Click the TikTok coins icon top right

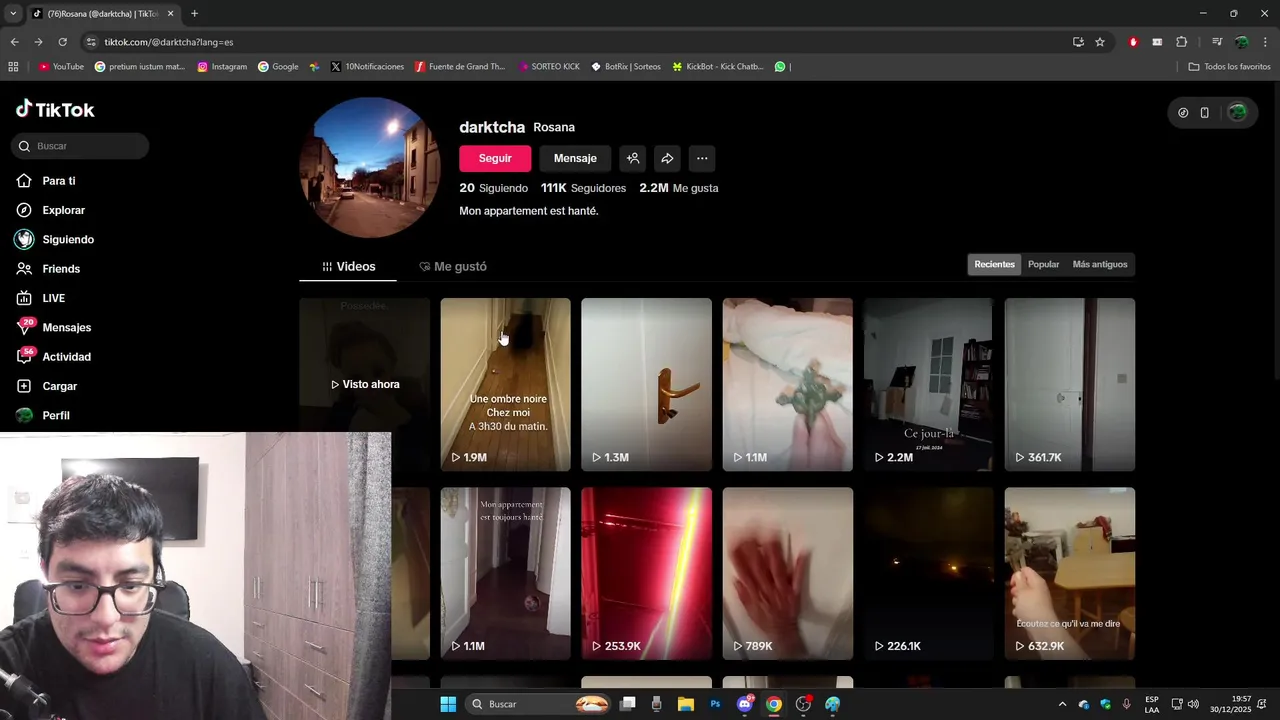point(1183,112)
